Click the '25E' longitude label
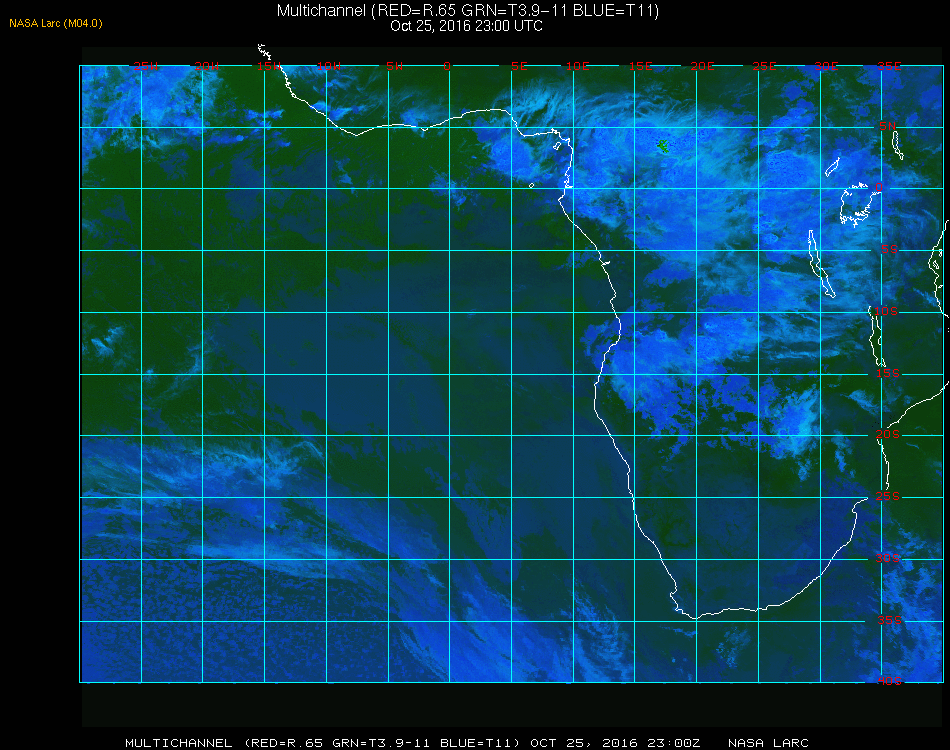The height and width of the screenshot is (750, 950). [764, 66]
